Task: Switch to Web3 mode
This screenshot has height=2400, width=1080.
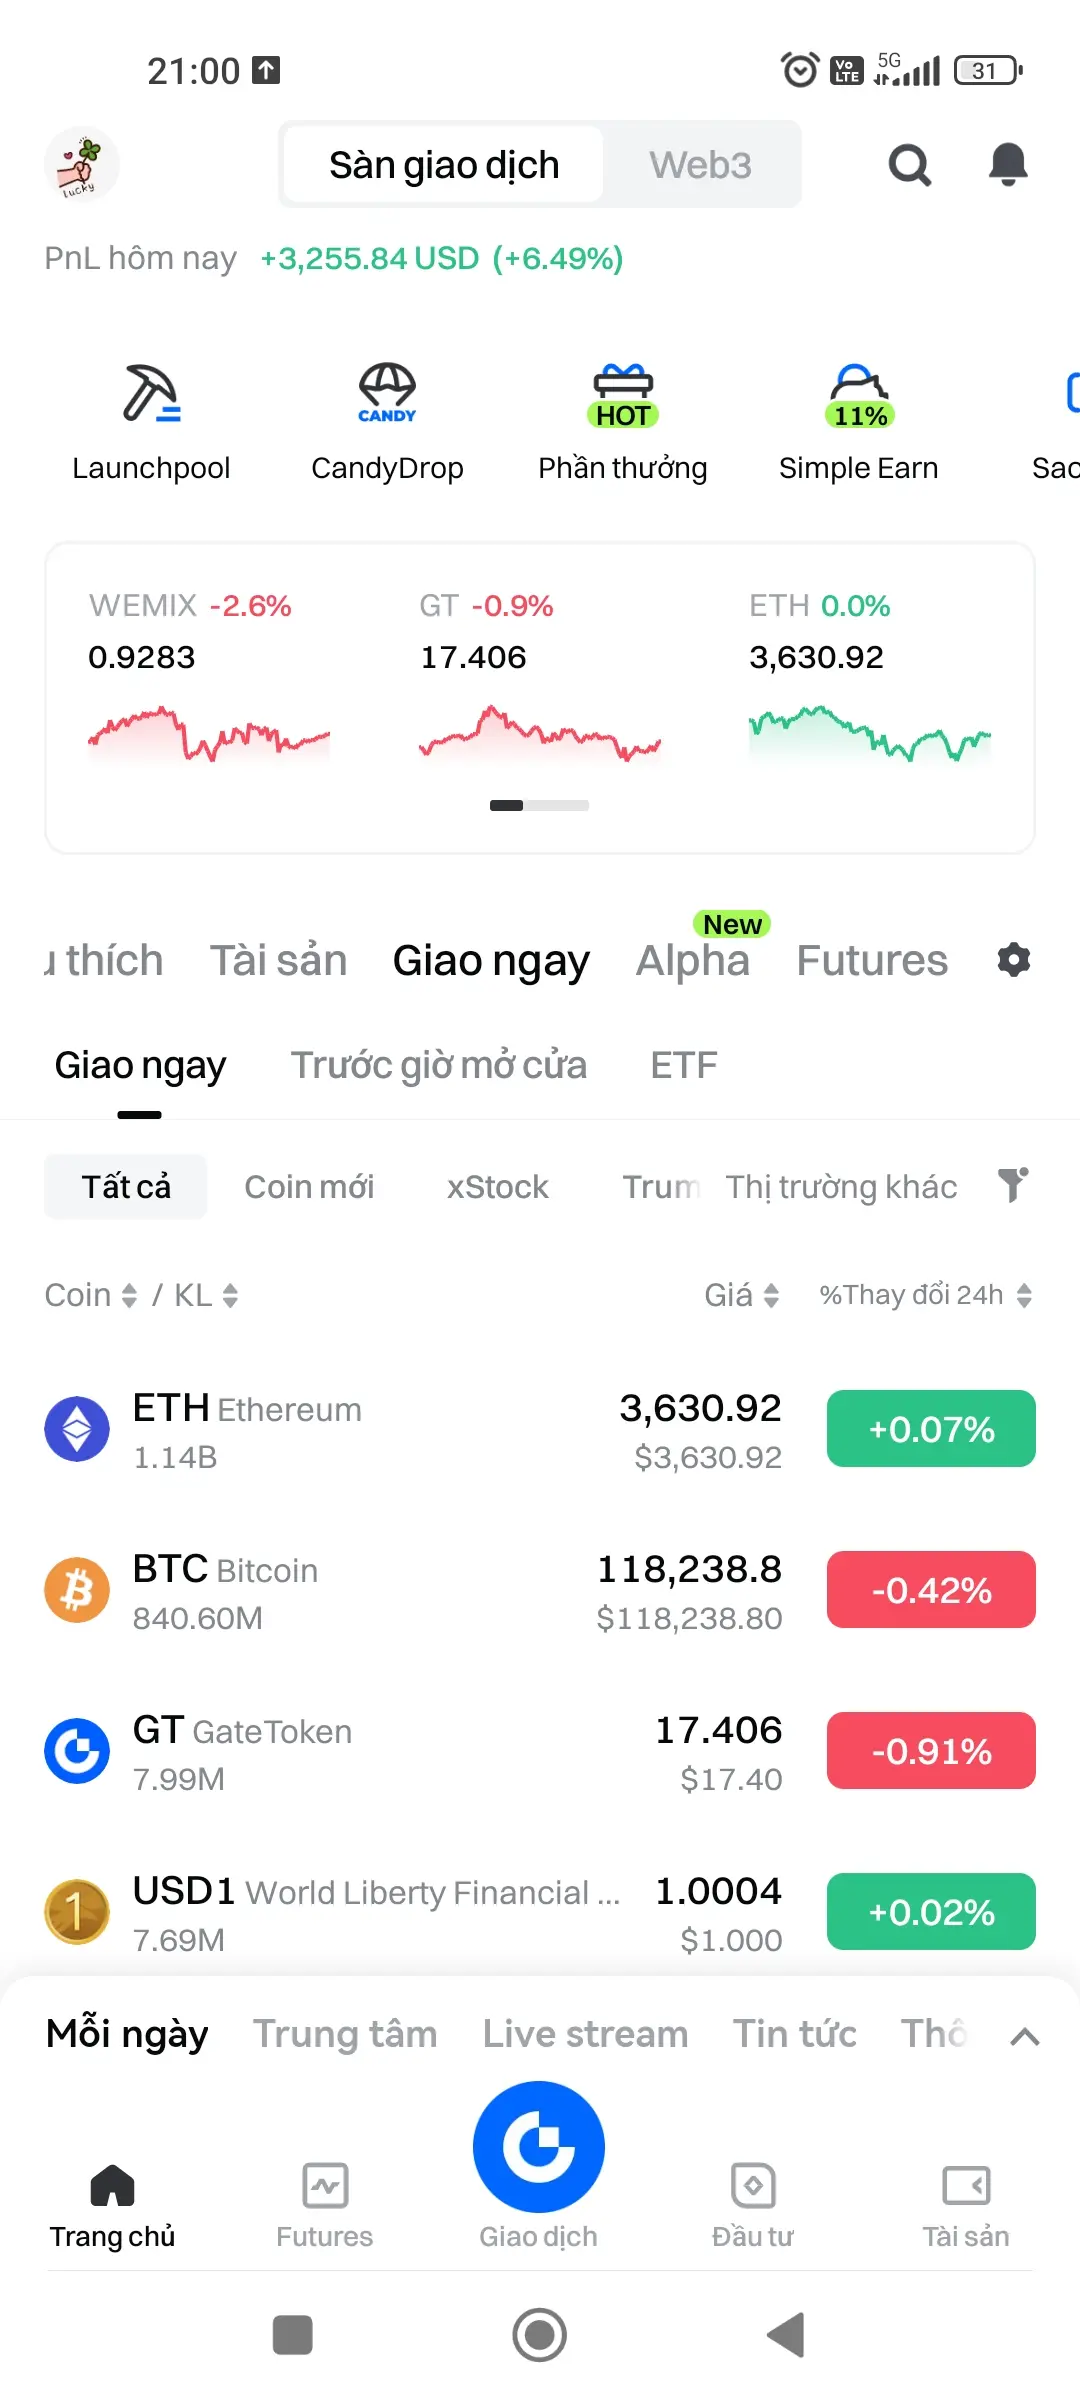Action: (700, 165)
